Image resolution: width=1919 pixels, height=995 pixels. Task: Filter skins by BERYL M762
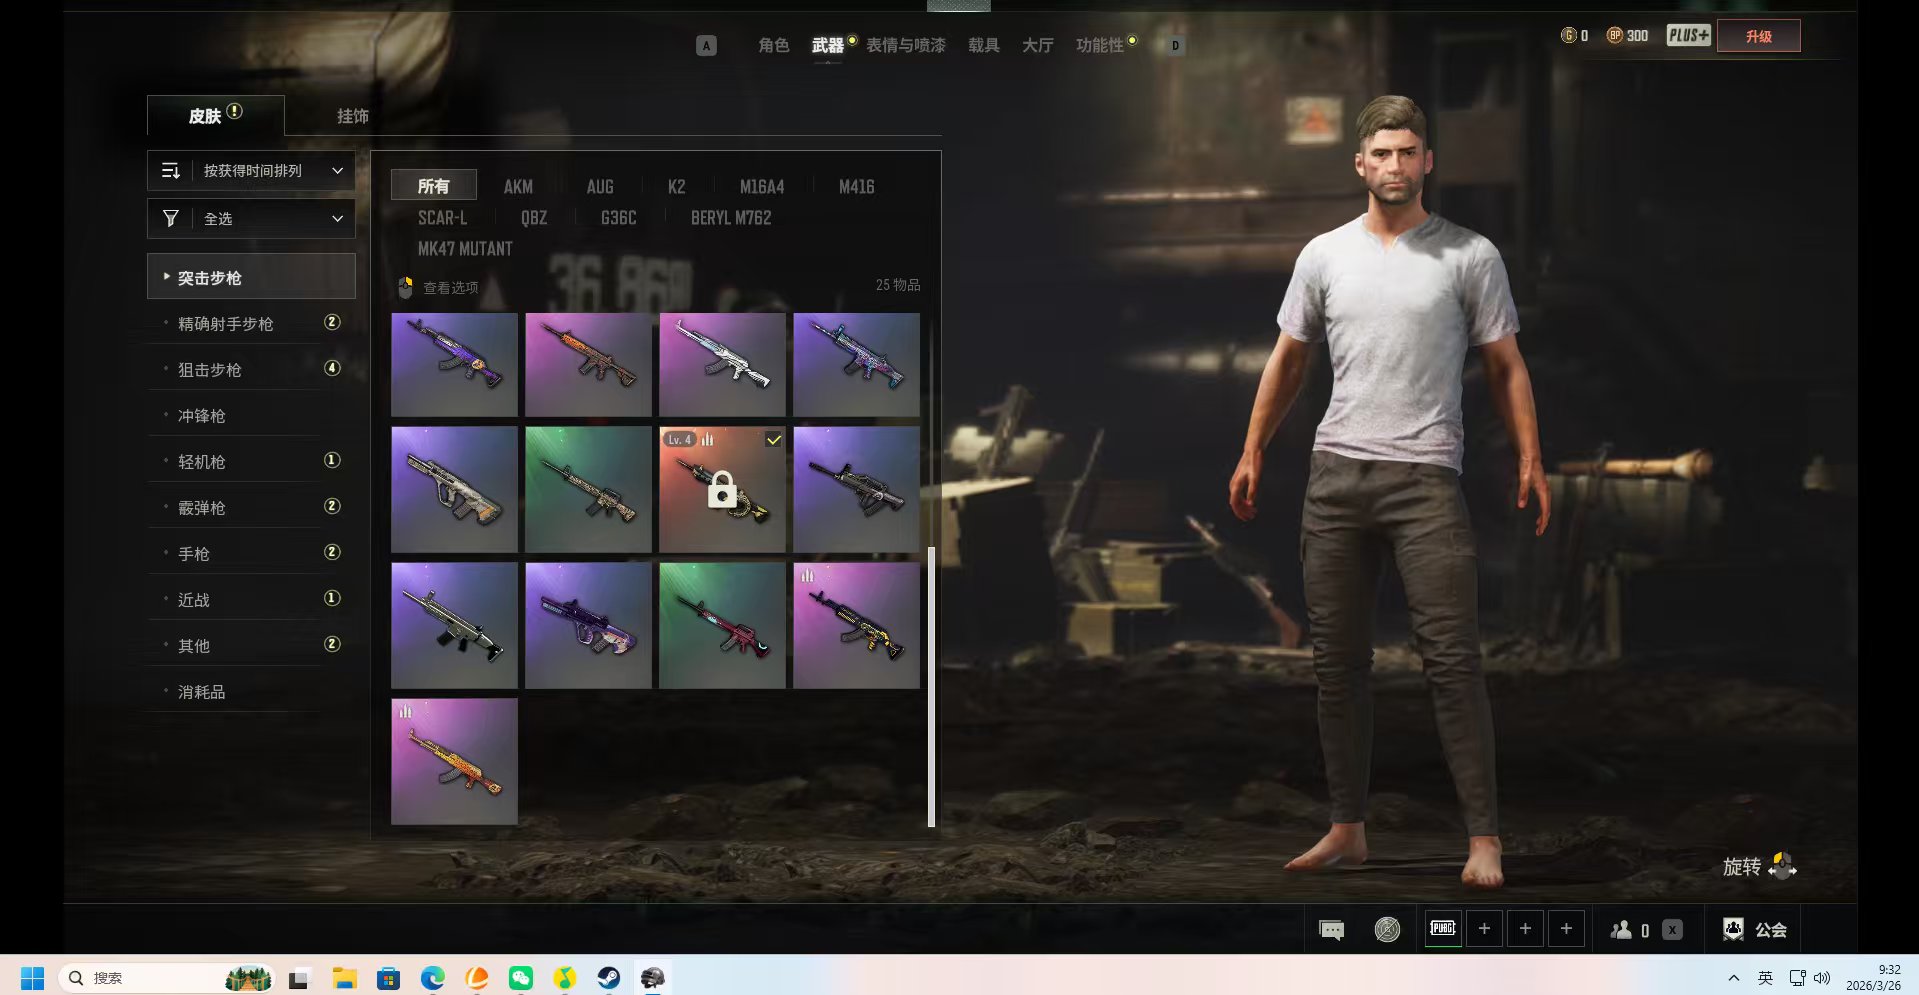(730, 218)
